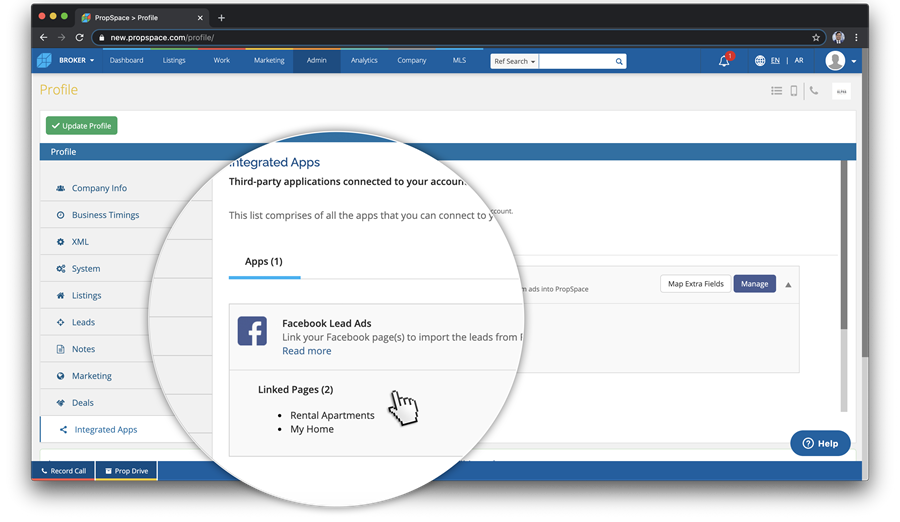Image resolution: width=900 pixels, height=522 pixels.
Task: Click the profile panel scrollbar
Action: [844, 245]
